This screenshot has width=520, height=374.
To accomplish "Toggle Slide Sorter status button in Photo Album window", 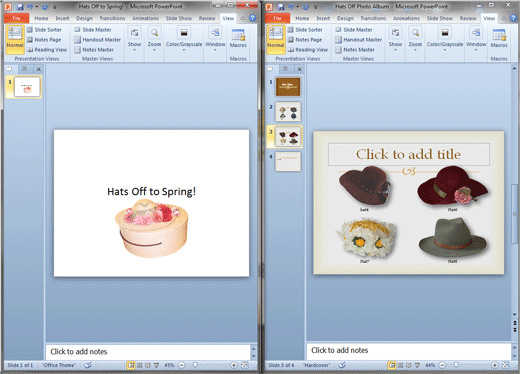I will pyautogui.click(x=401, y=365).
